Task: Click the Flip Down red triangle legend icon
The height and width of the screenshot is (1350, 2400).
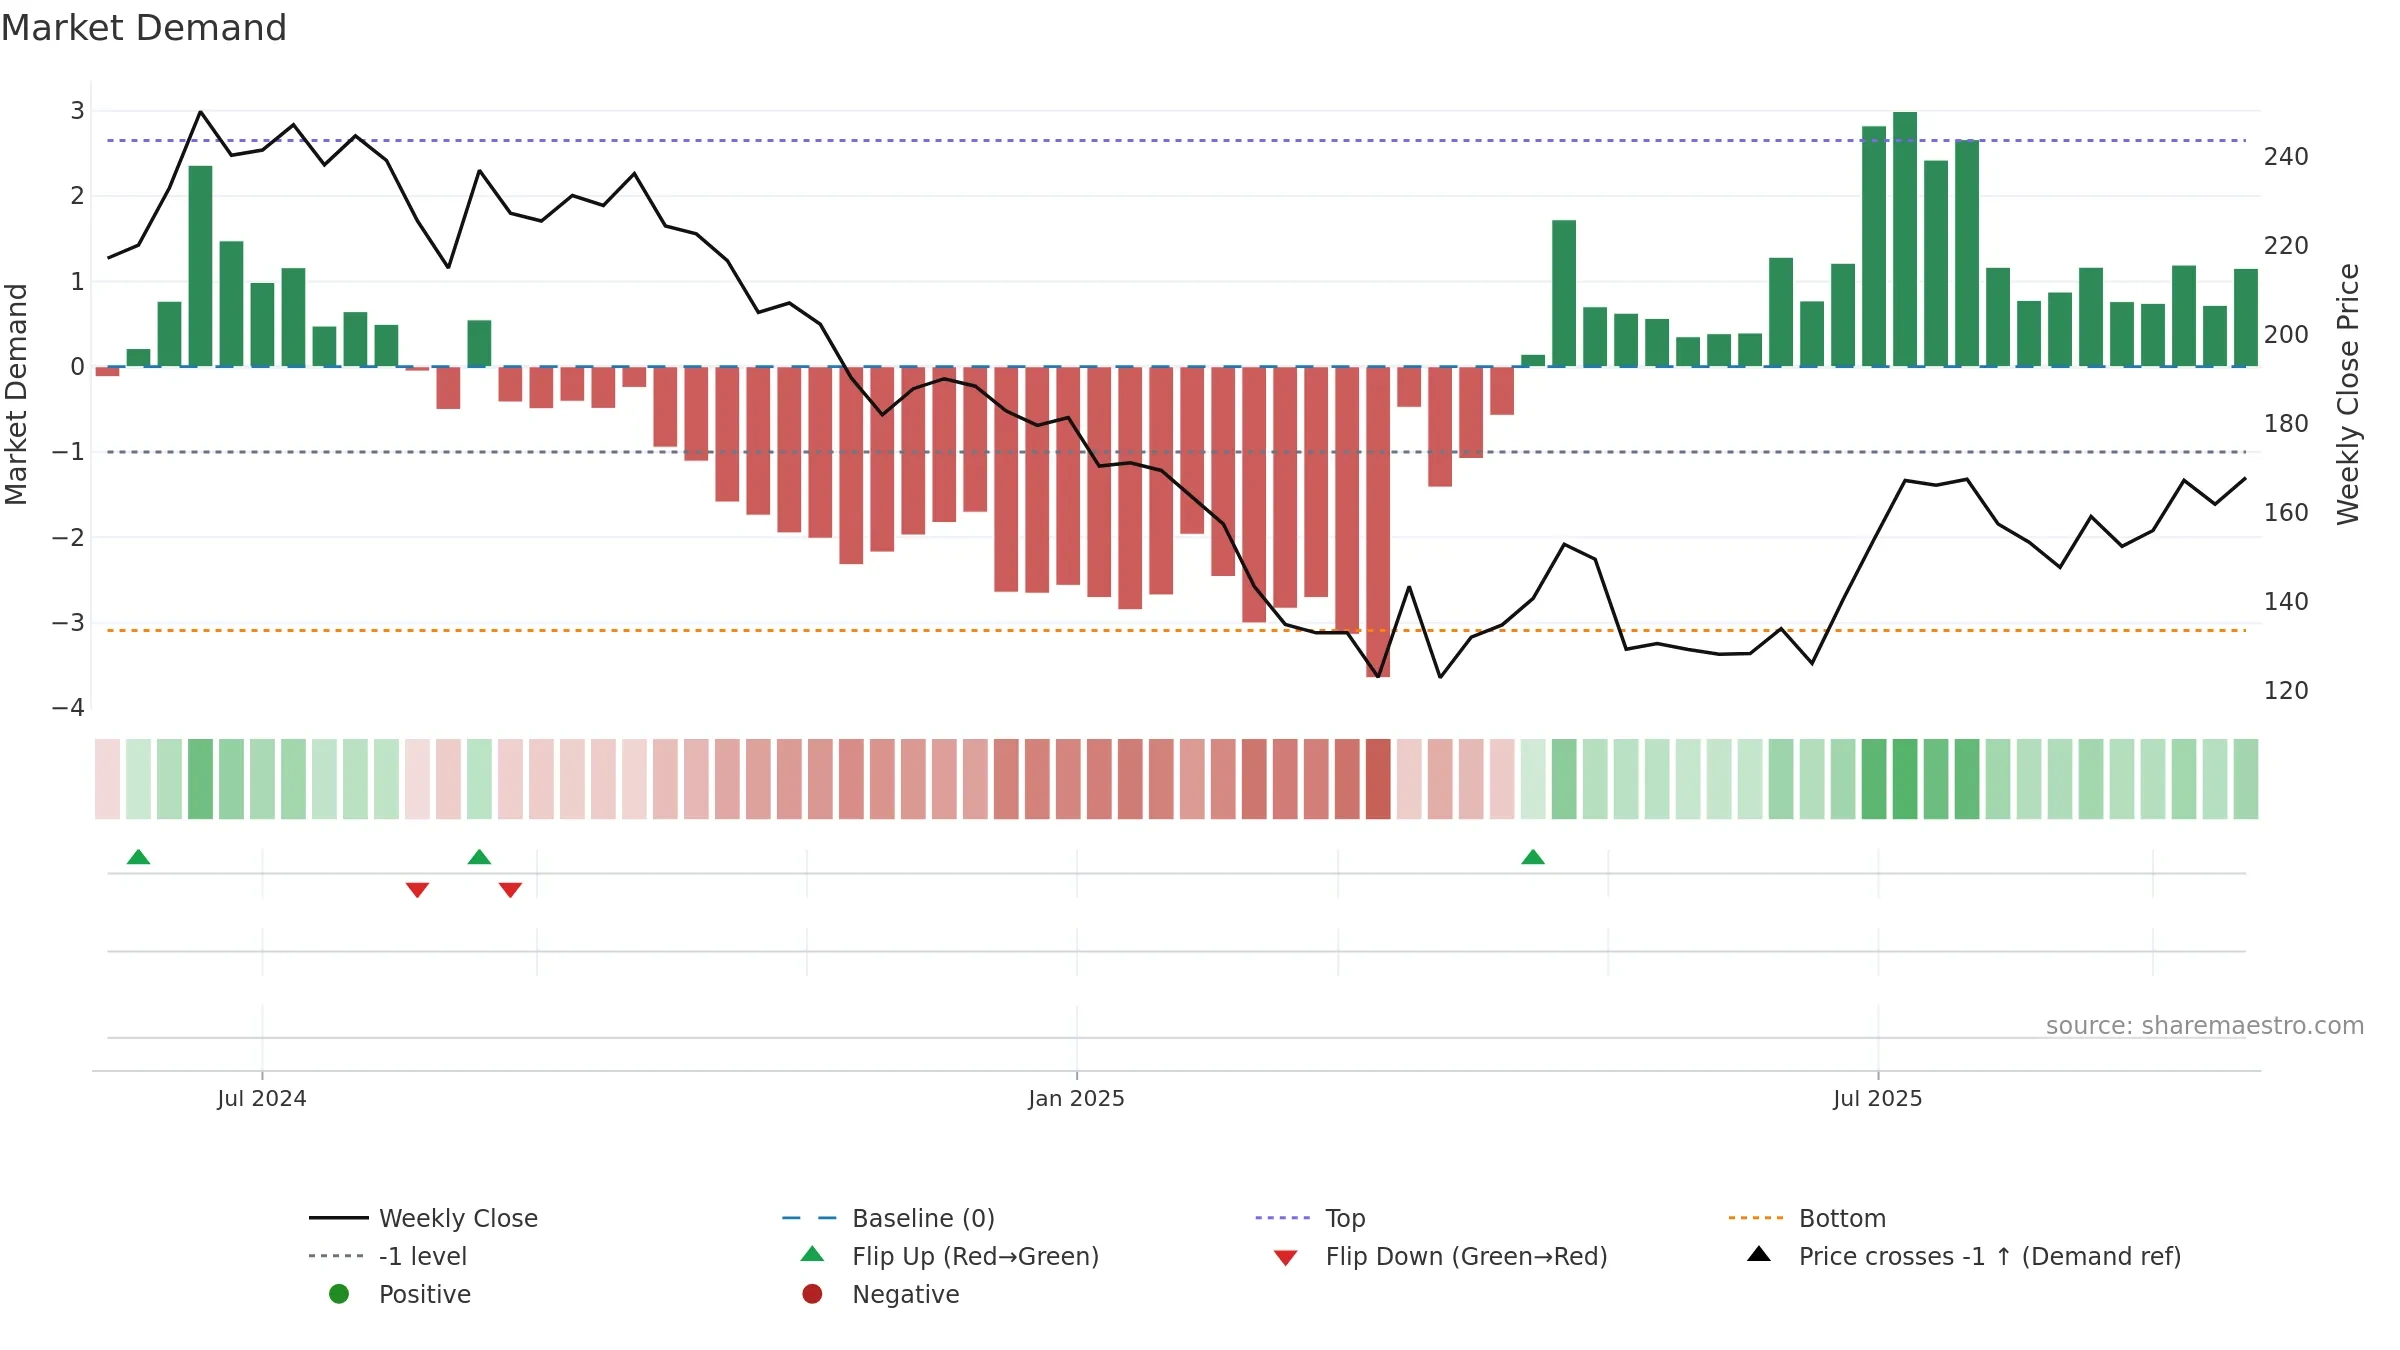Action: [1286, 1257]
